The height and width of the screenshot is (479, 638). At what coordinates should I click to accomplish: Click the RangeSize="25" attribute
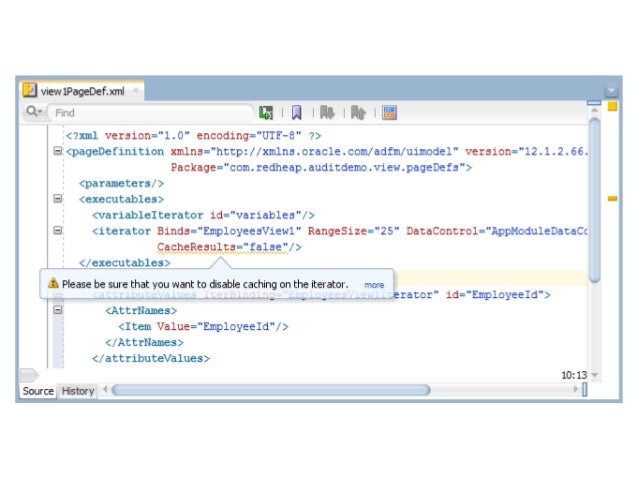354,231
